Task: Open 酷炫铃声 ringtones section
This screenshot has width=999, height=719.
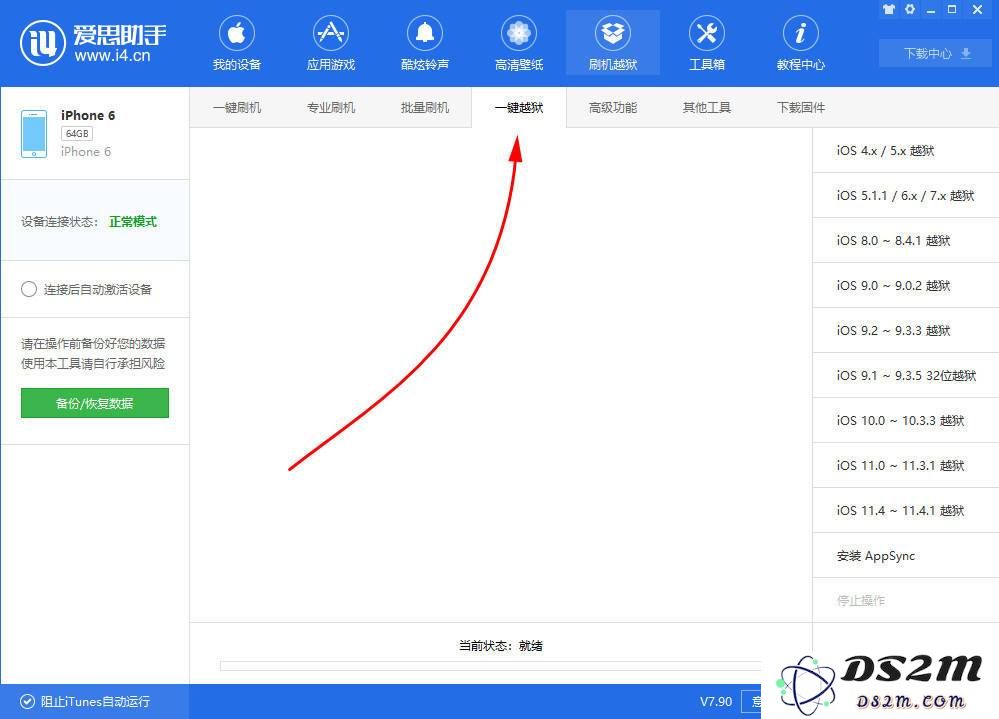Action: coord(425,43)
